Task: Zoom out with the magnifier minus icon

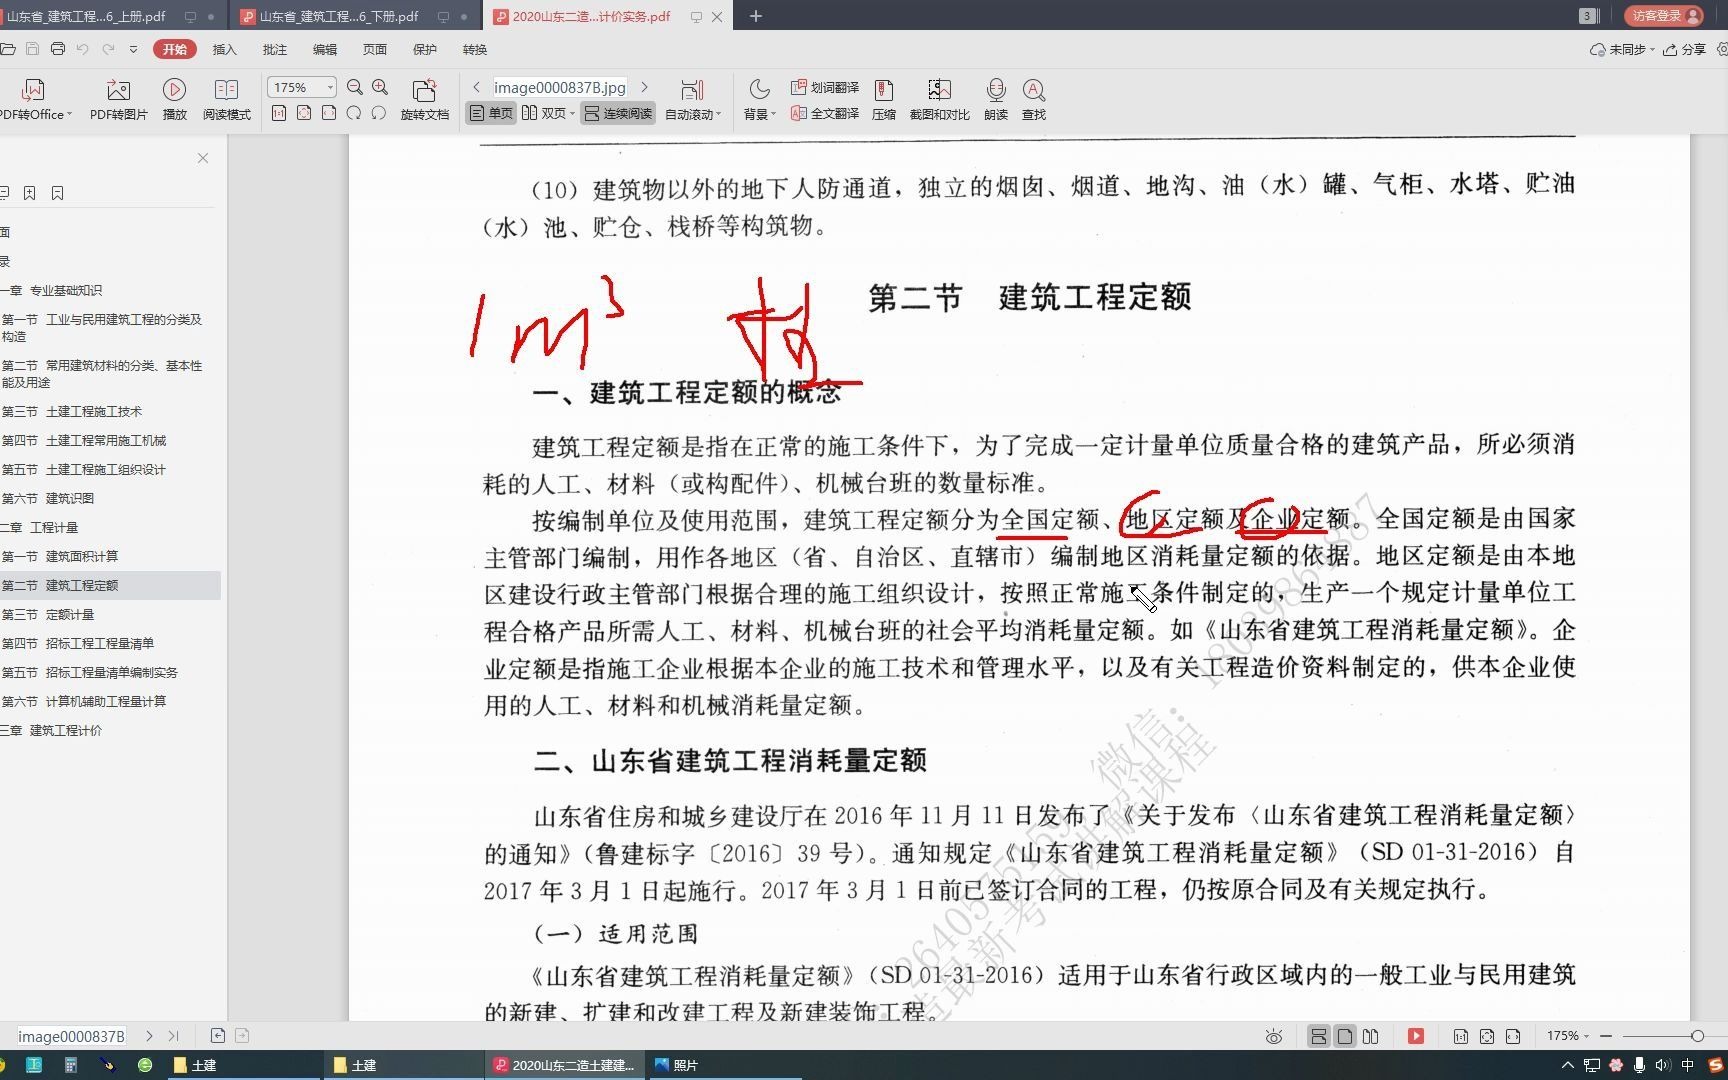Action: [354, 88]
